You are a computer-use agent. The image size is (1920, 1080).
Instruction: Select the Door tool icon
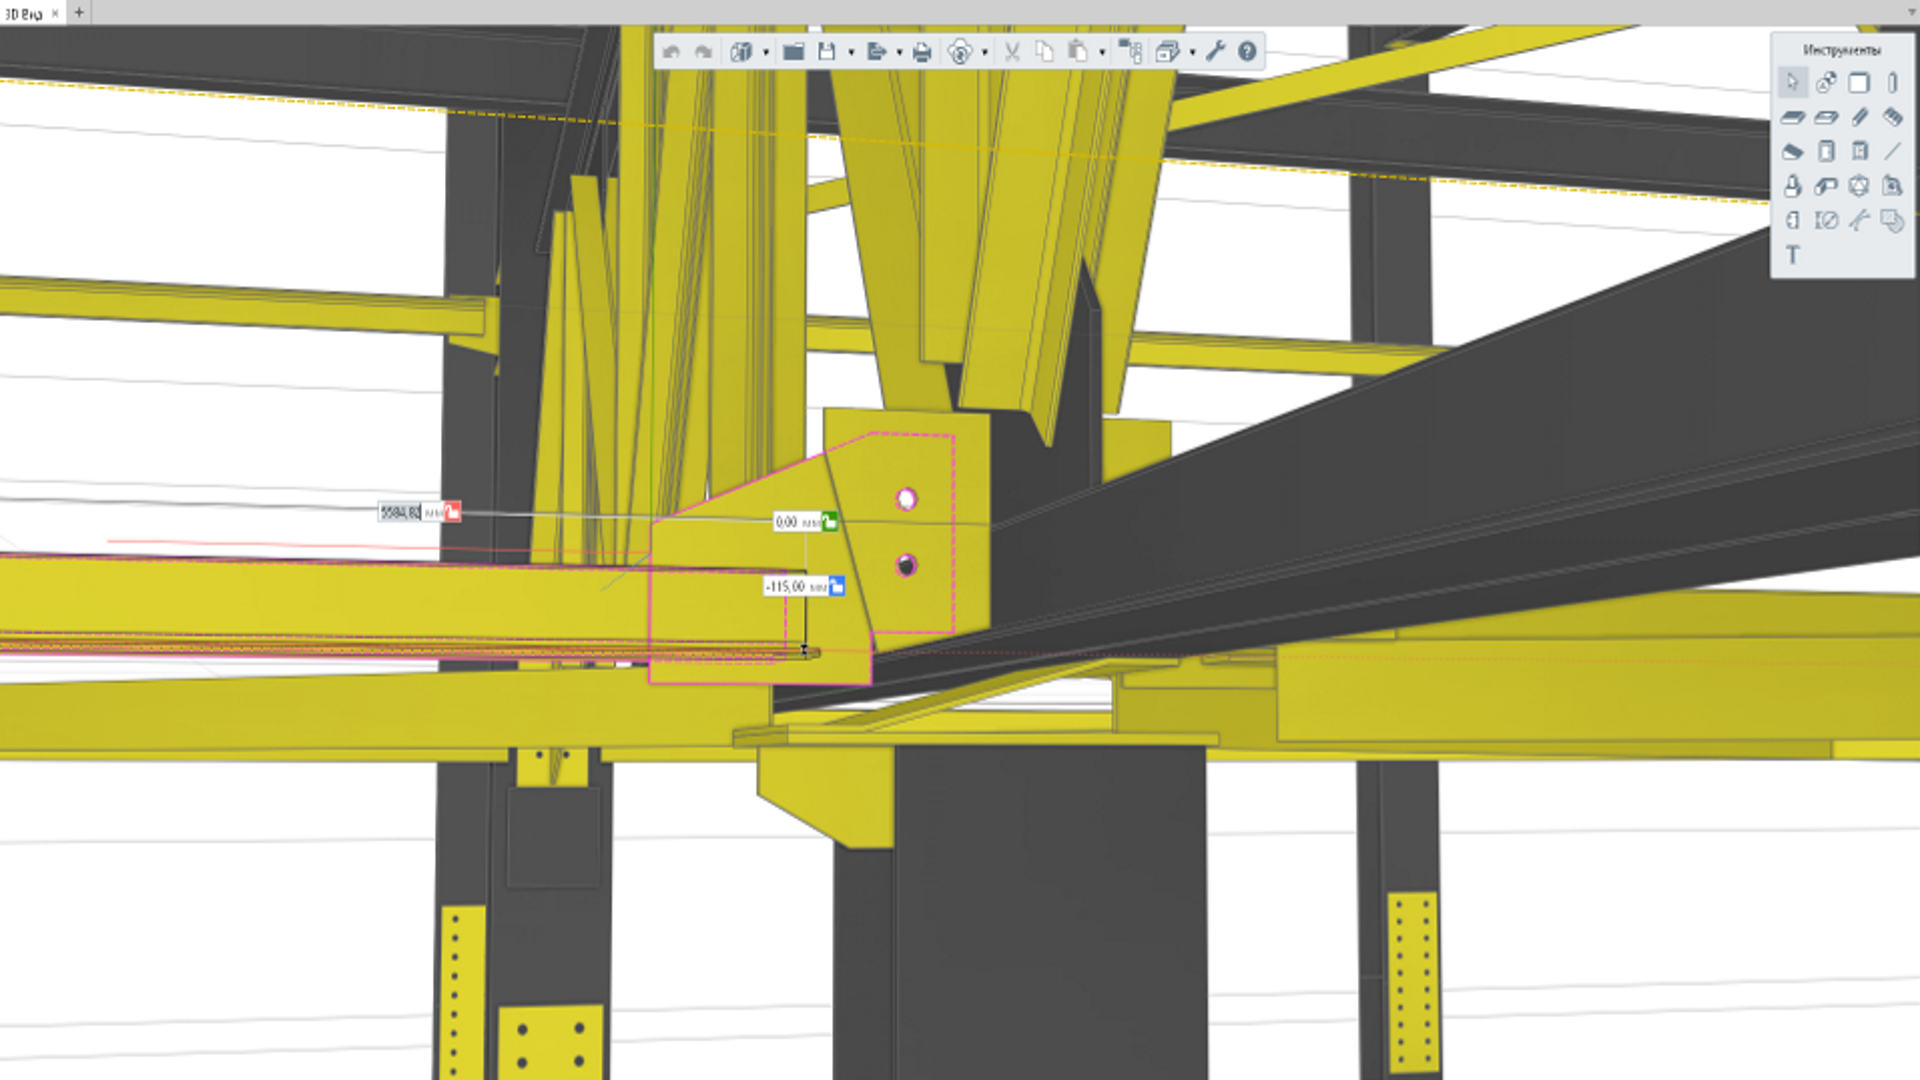pos(1826,151)
